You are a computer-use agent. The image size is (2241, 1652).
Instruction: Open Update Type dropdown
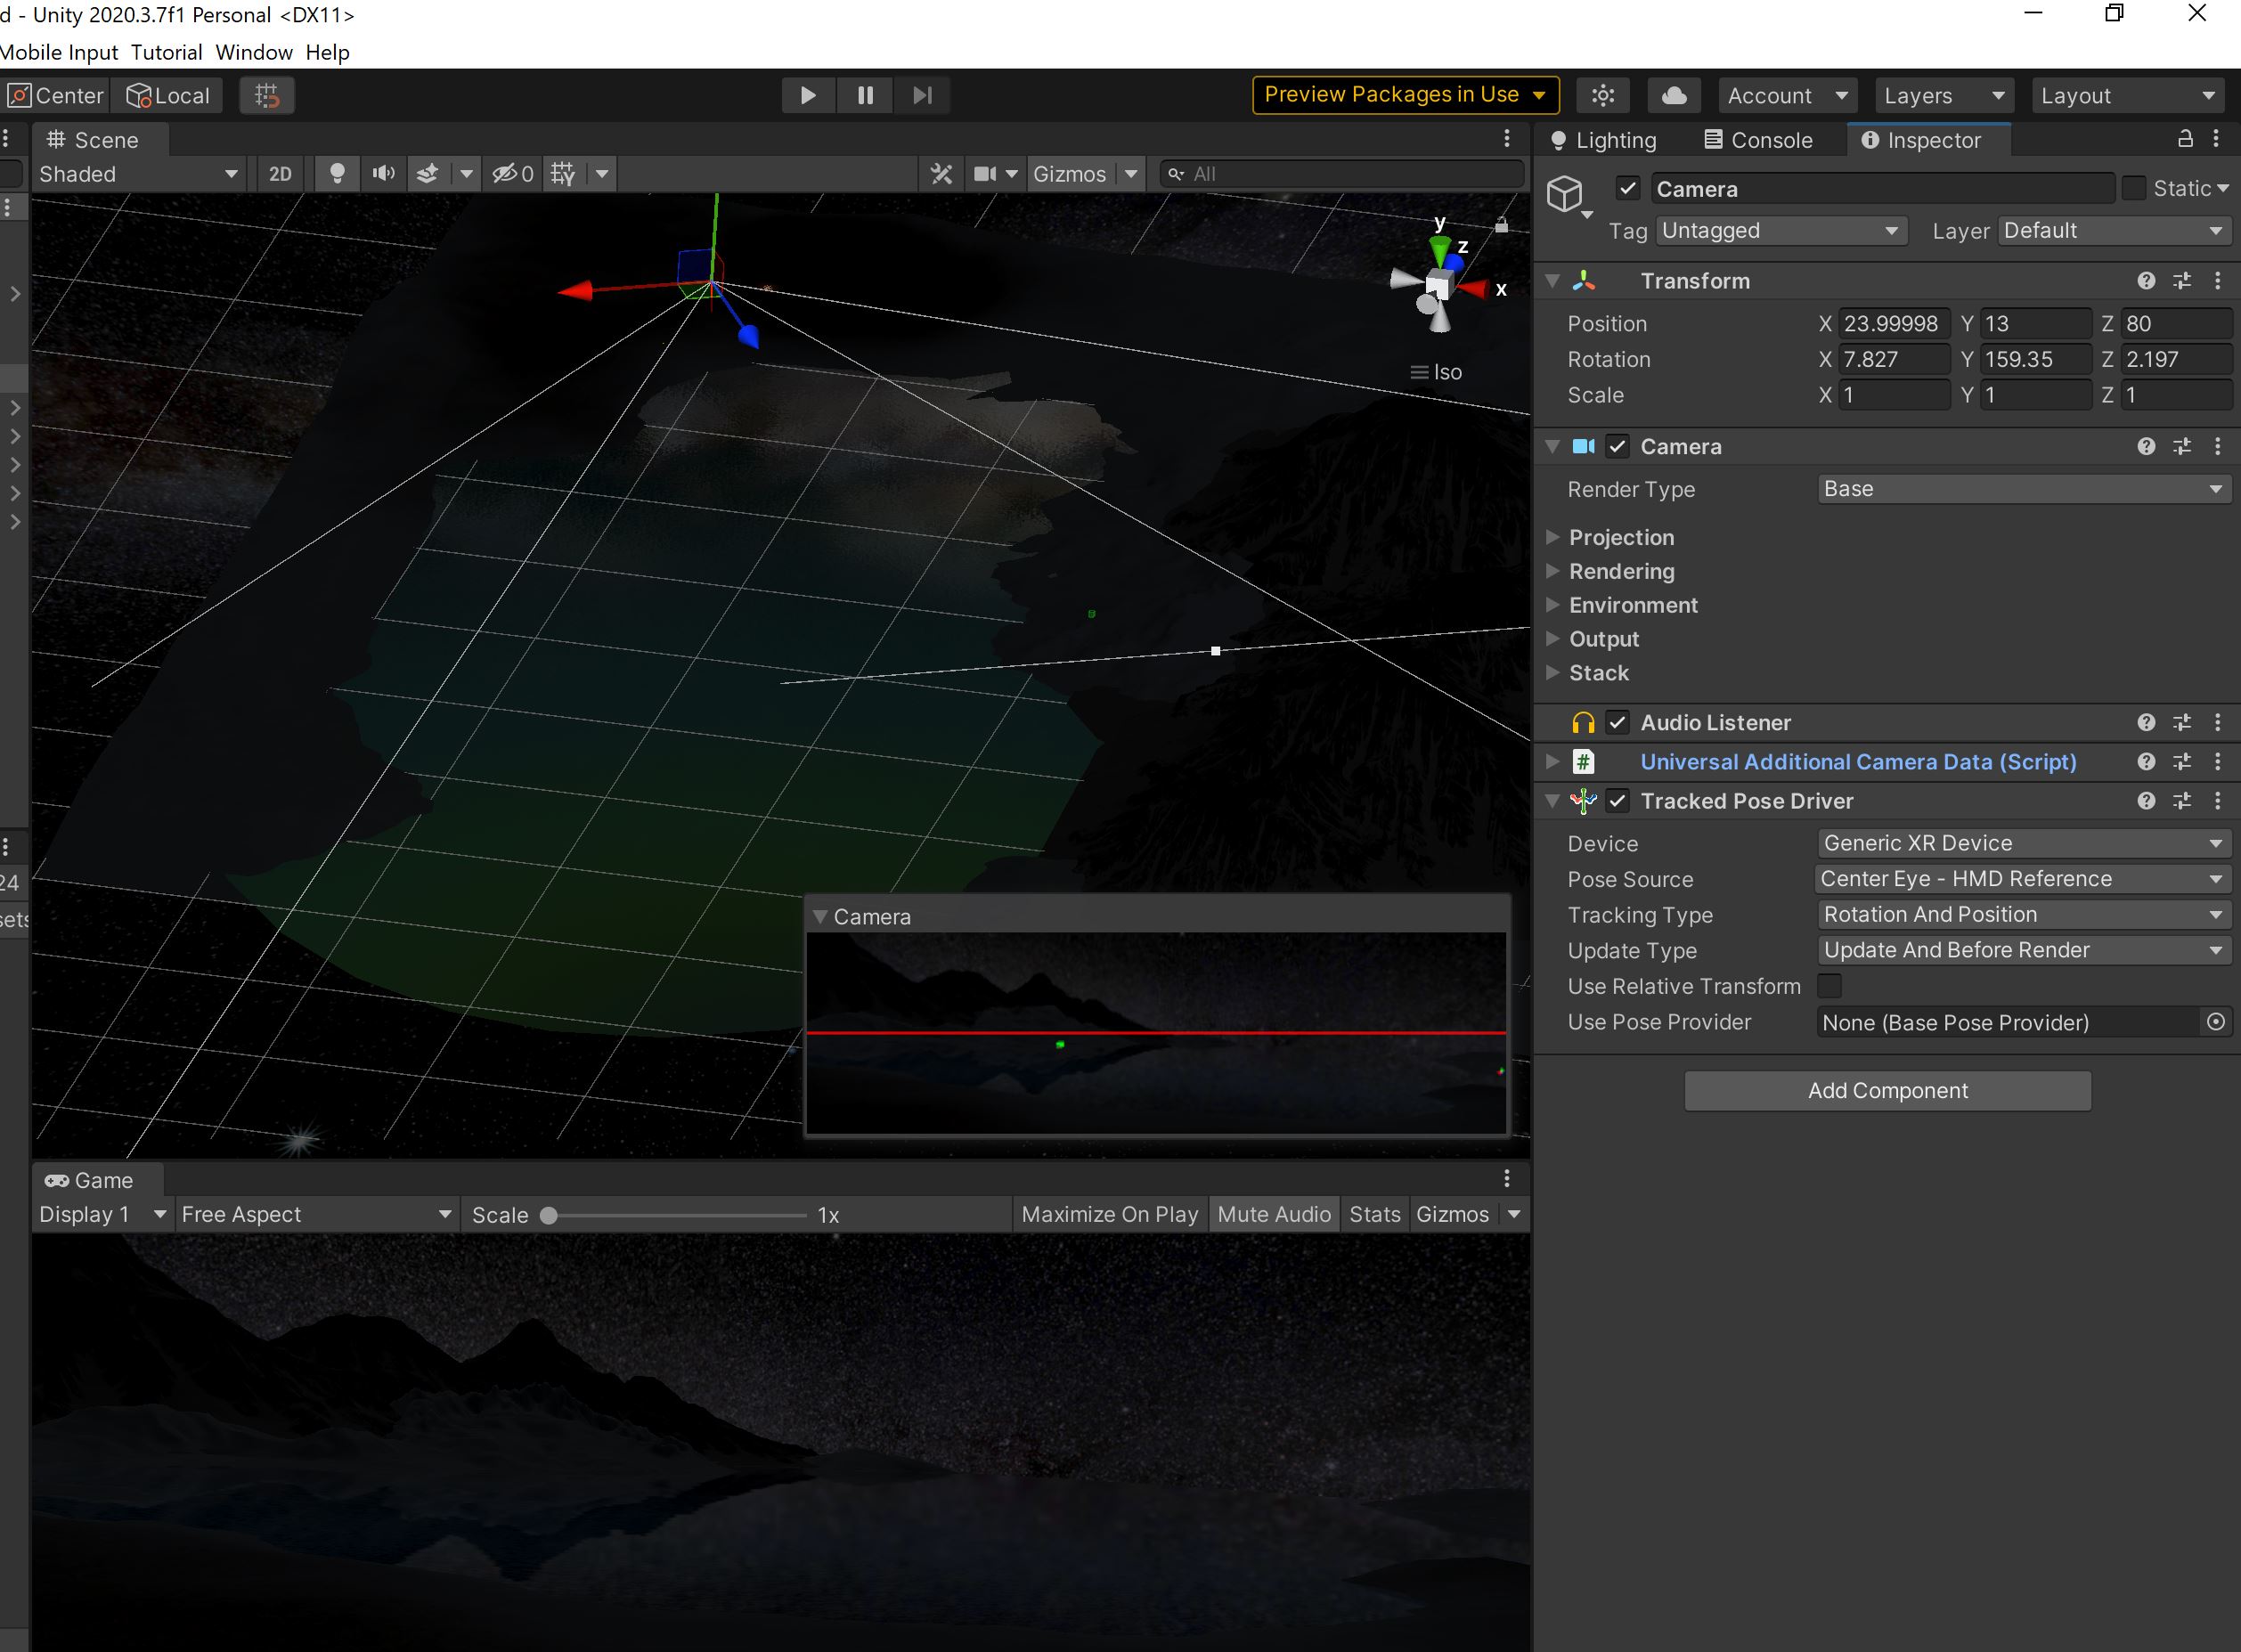coord(2024,950)
